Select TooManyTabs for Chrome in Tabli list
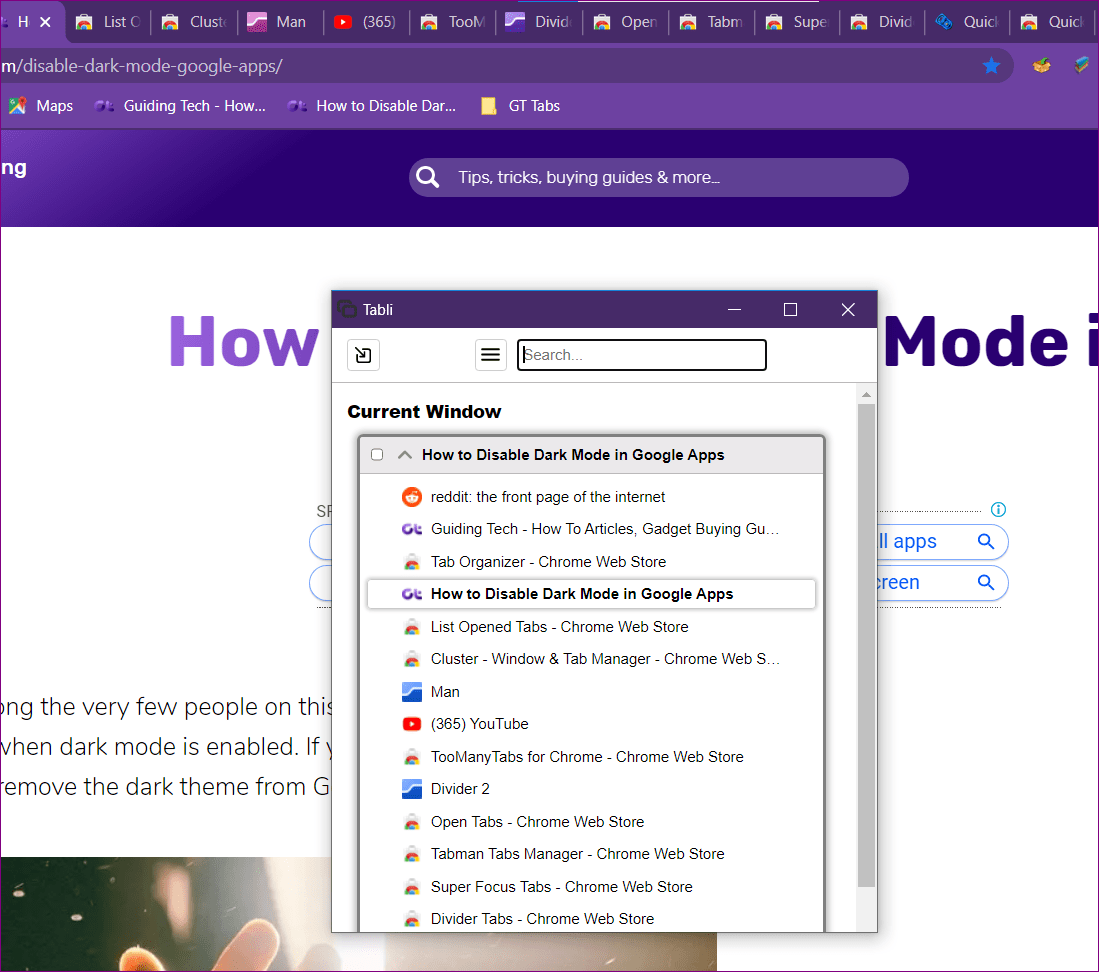 (x=586, y=757)
